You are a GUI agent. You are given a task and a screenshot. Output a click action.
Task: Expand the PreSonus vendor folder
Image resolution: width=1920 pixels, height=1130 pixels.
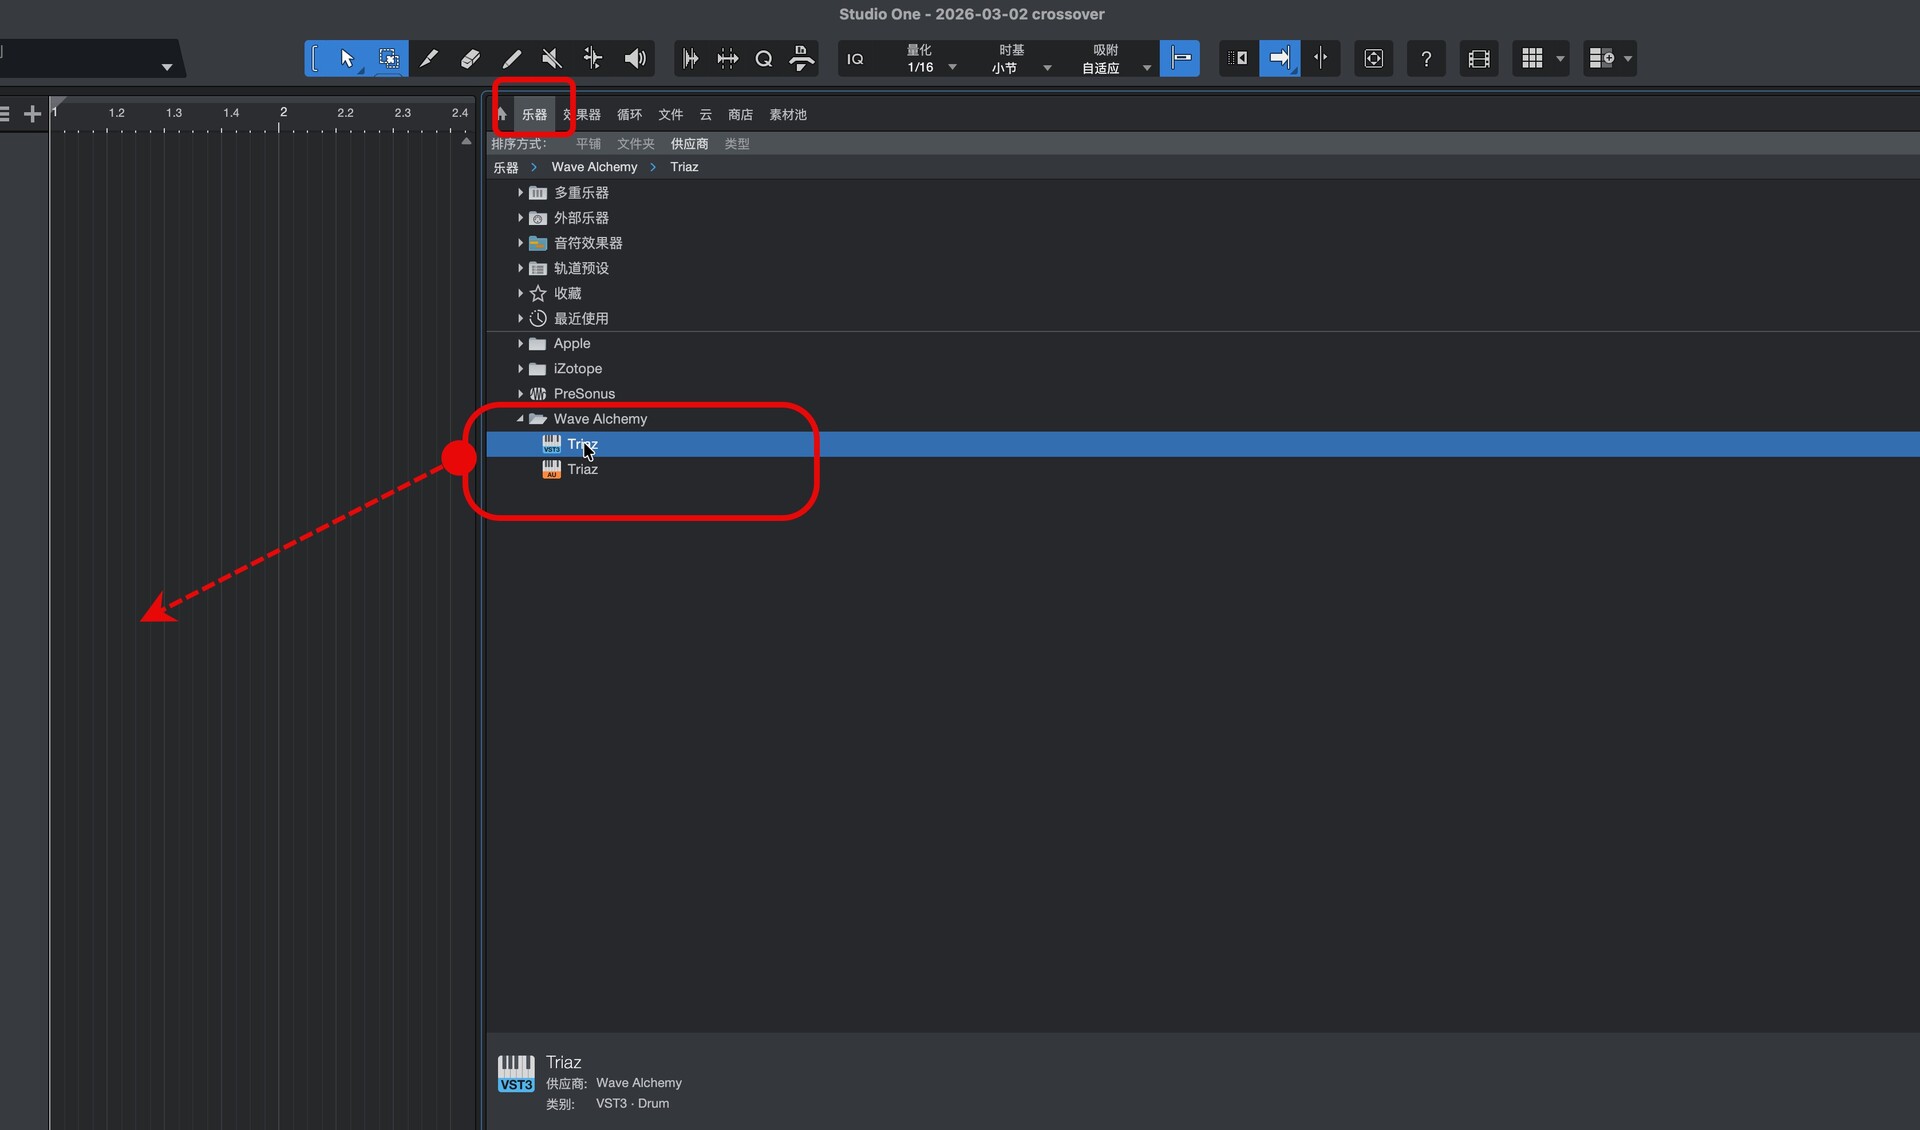pos(520,394)
